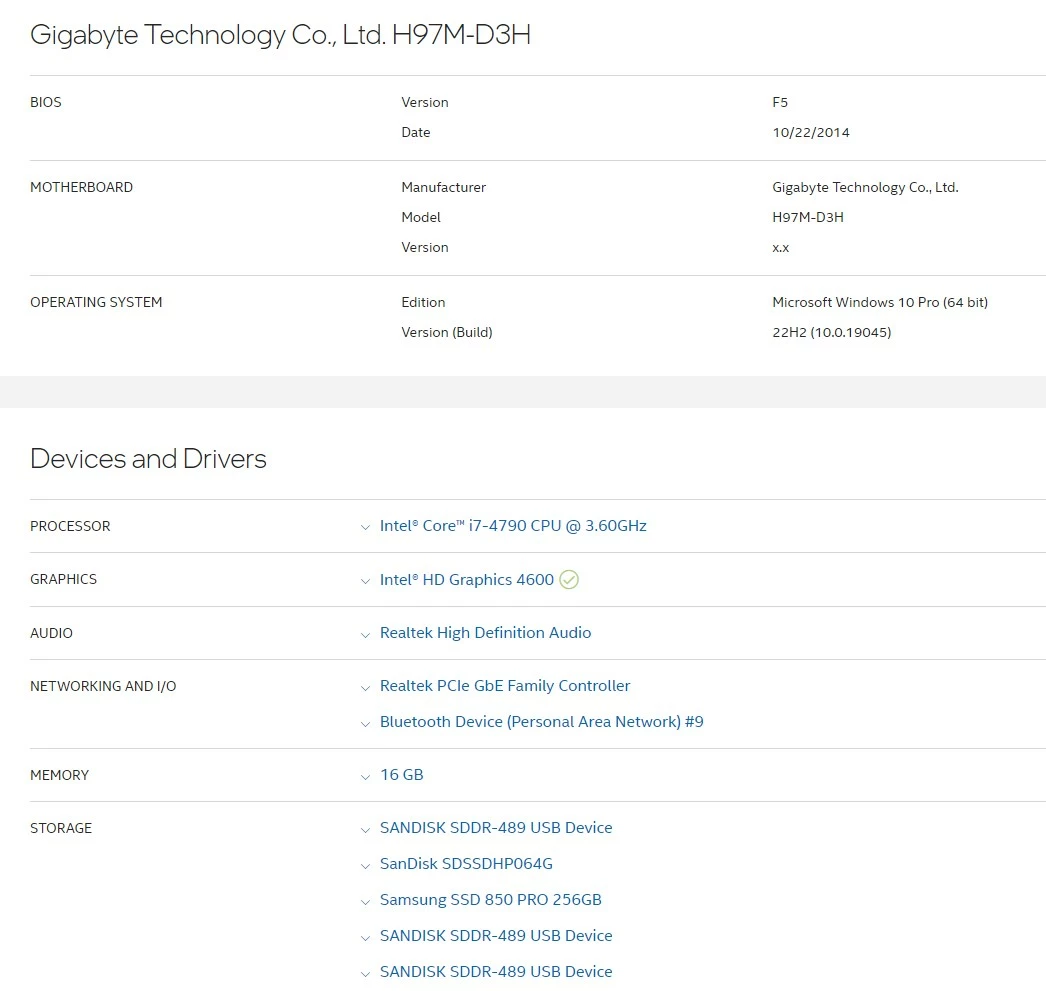Select the manufacturer value Gigabyte Technology Co., Ltd.

click(x=865, y=187)
